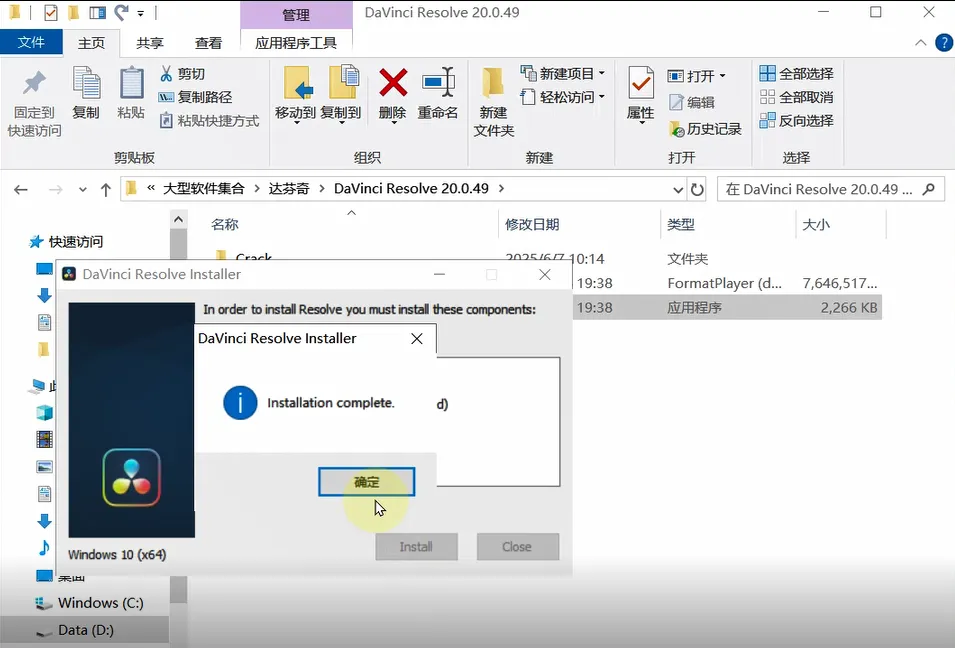The height and width of the screenshot is (648, 955).
Task: Sort by 修改日期 column header
Action: tap(532, 224)
